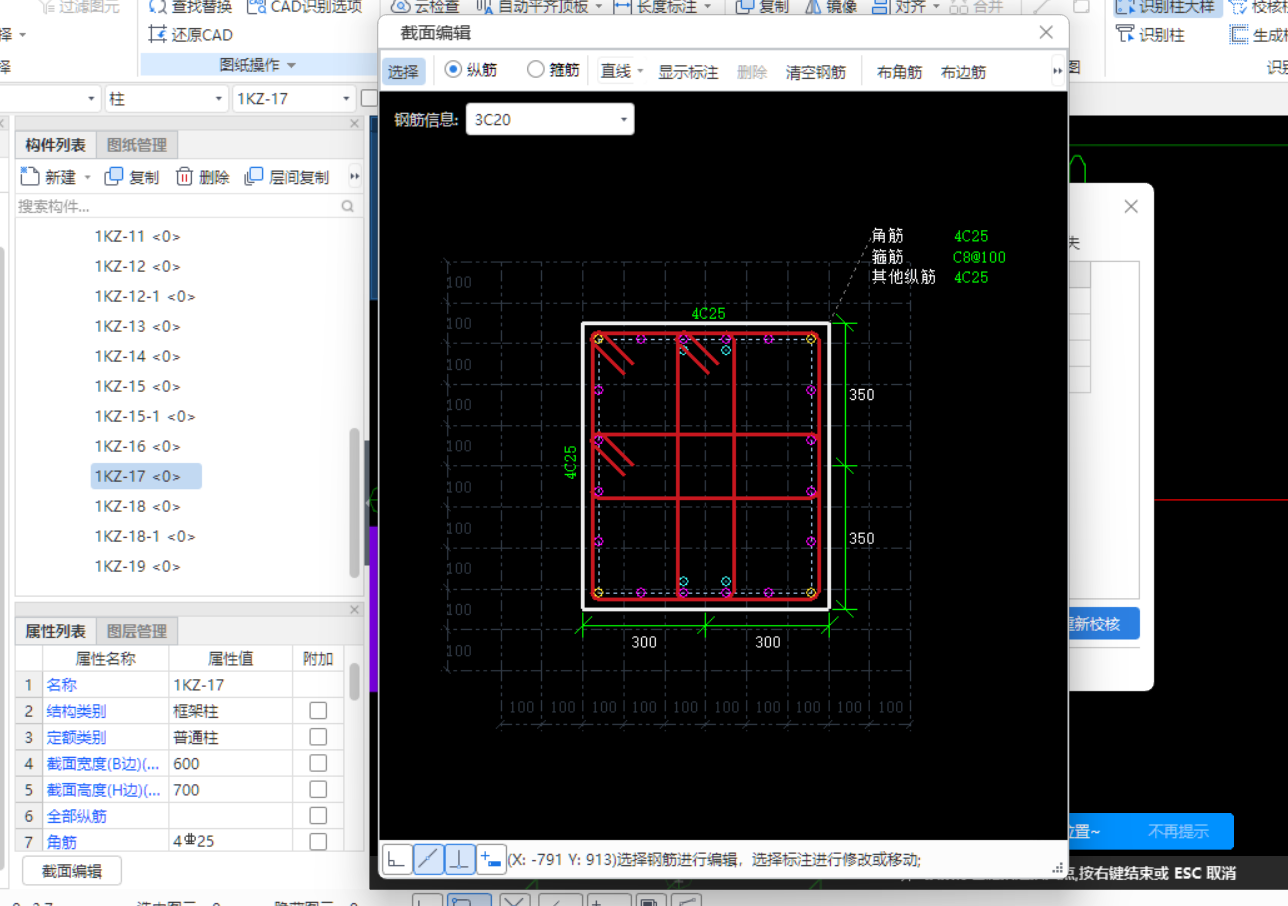This screenshot has height=906, width=1288.
Task: Click the 清空钢筋 button
Action: point(816,72)
